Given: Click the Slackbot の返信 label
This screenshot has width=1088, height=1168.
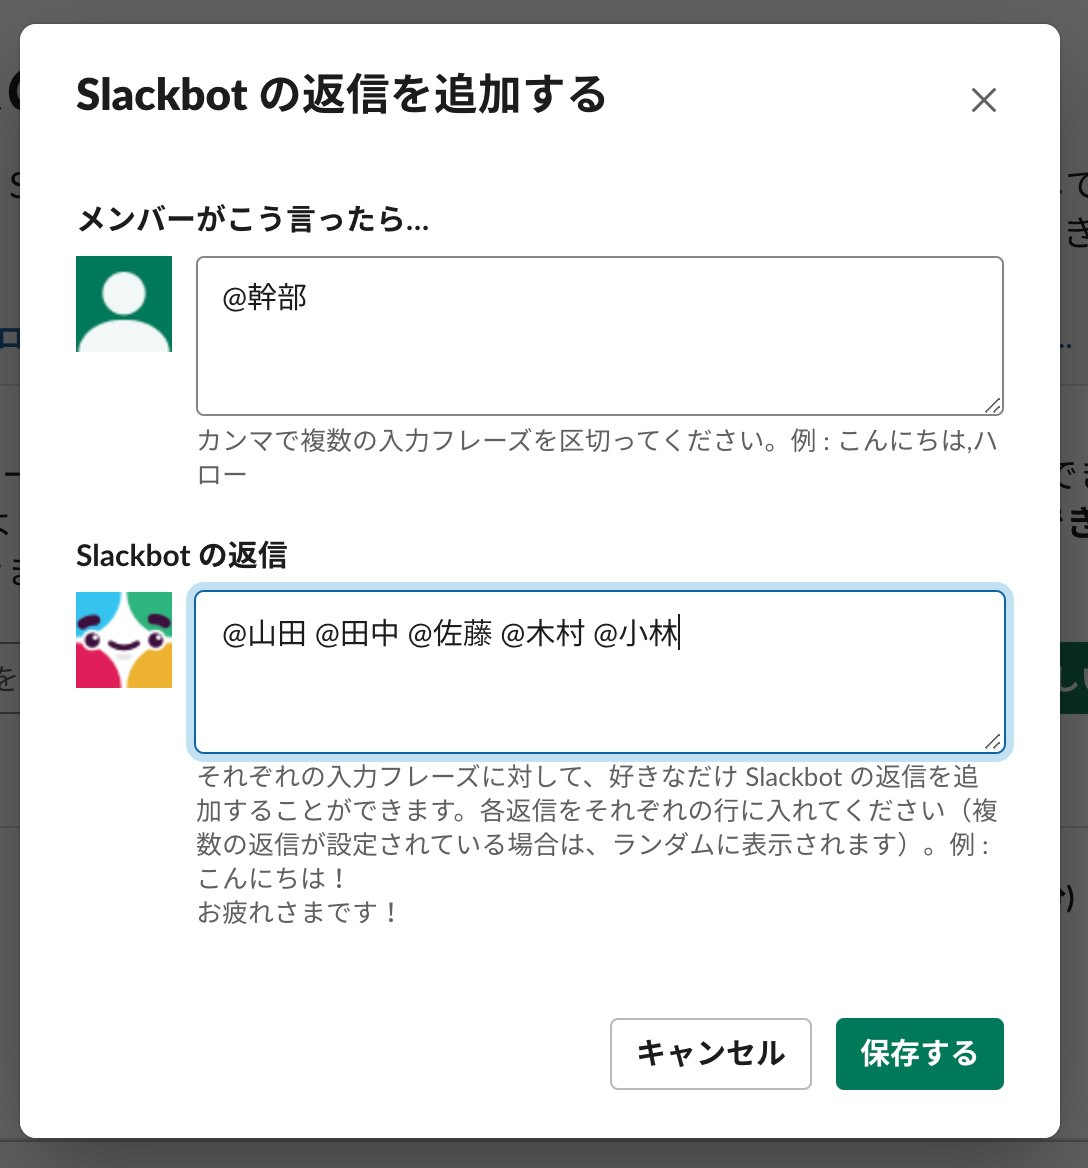Looking at the screenshot, I should coord(181,556).
